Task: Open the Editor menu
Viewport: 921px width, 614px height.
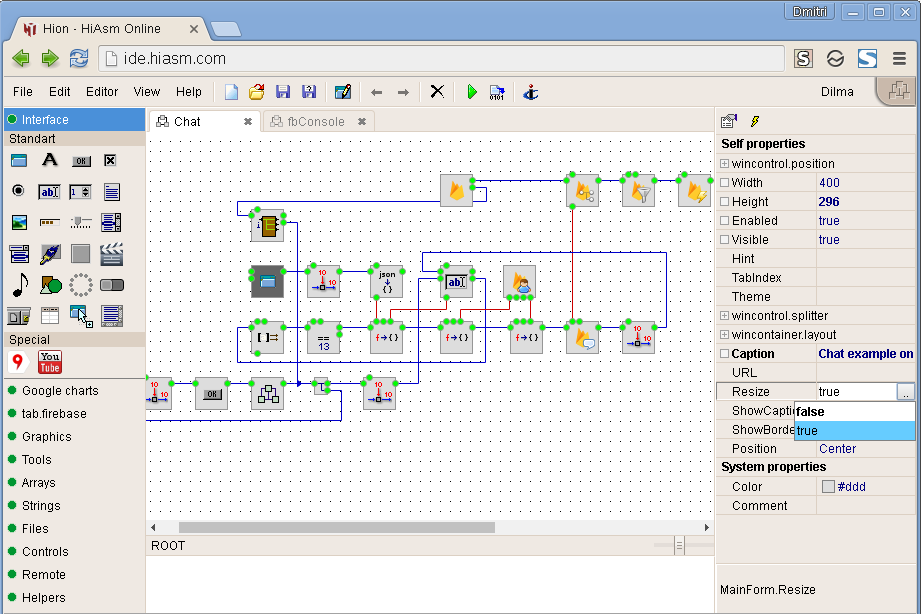Action: click(x=102, y=92)
